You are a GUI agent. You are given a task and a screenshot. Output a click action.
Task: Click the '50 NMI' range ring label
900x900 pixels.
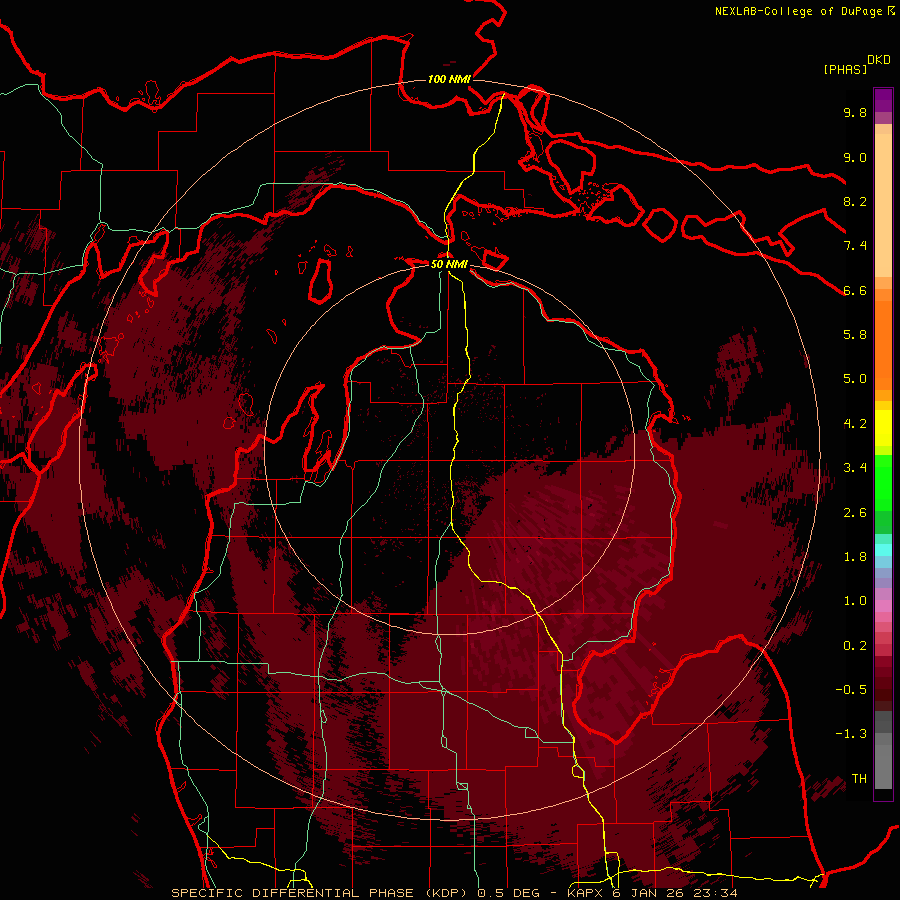449,264
